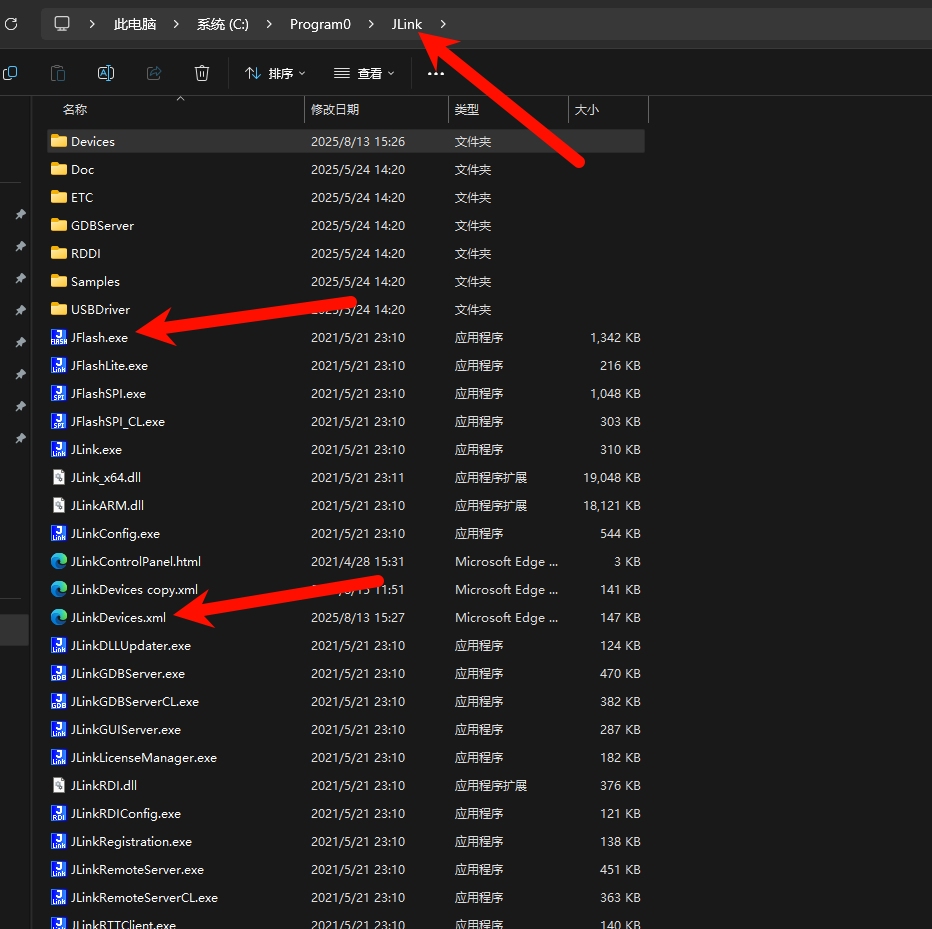Screen dimensions: 932x929
Task: Select JLinkGUIServer.exe file name
Action: coord(126,729)
